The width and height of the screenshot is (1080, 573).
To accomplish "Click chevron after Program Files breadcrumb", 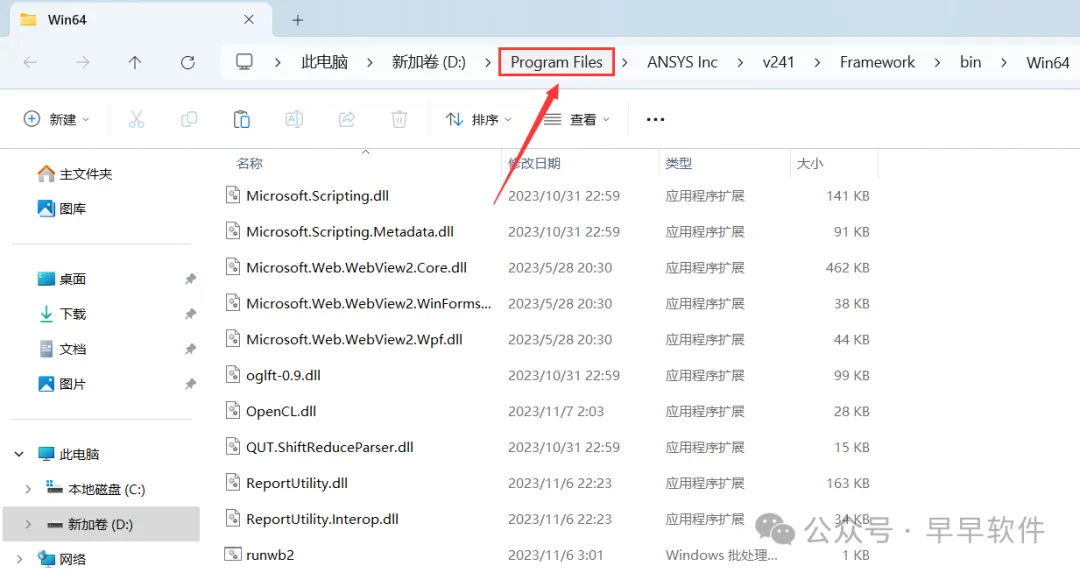I will pos(625,63).
